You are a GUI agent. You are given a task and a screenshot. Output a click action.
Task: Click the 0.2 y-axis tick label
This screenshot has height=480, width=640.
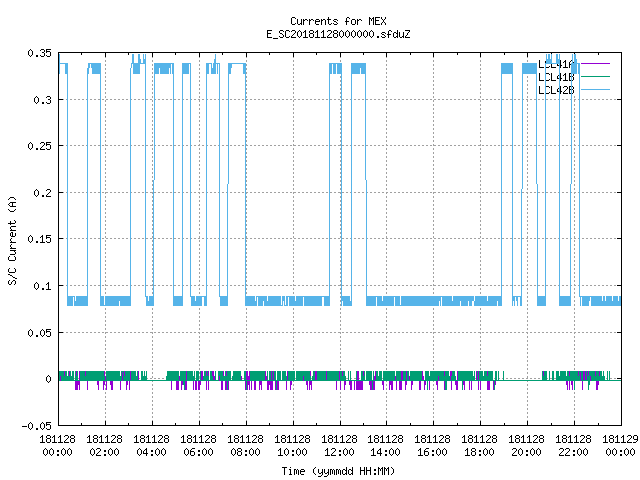point(42,193)
